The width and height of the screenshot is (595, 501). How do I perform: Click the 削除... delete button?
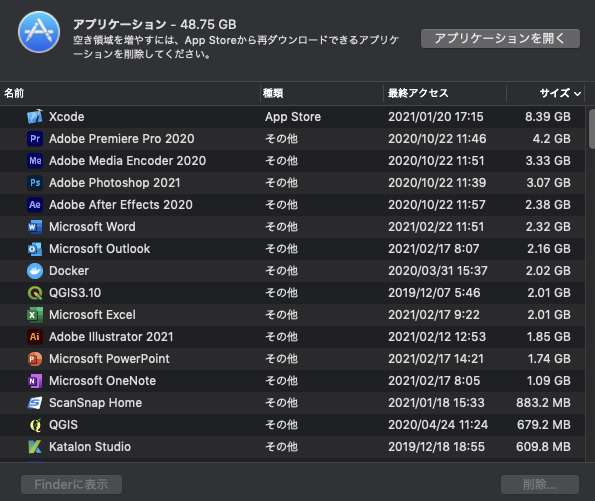coord(540,484)
